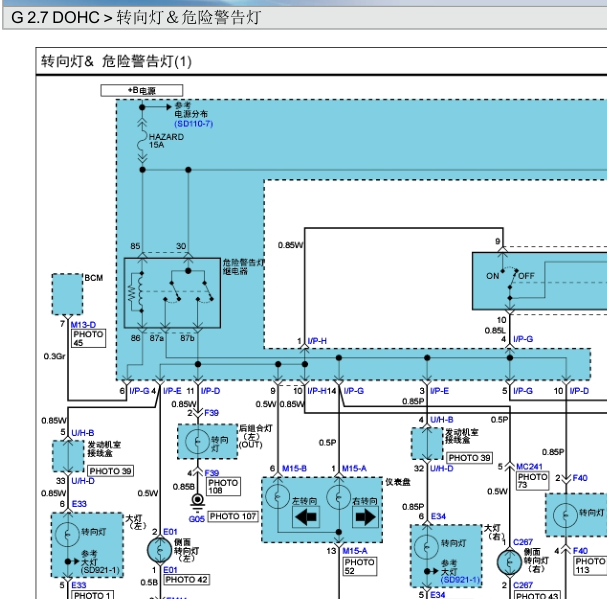Open PHOTO 39 box near U/H-D pin 32

point(469,458)
